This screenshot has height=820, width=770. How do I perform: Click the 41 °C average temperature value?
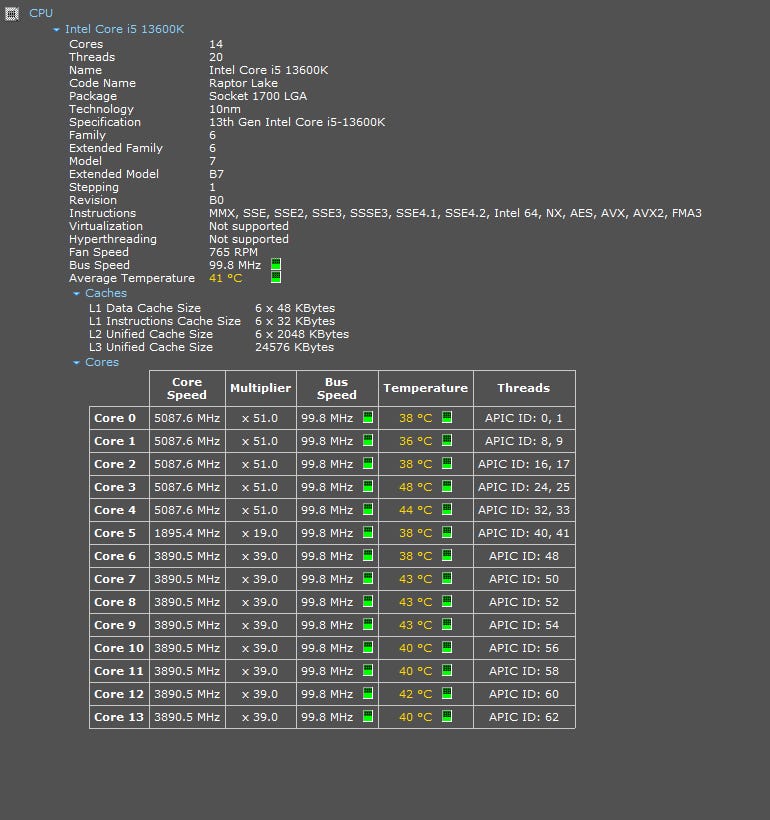pos(226,278)
